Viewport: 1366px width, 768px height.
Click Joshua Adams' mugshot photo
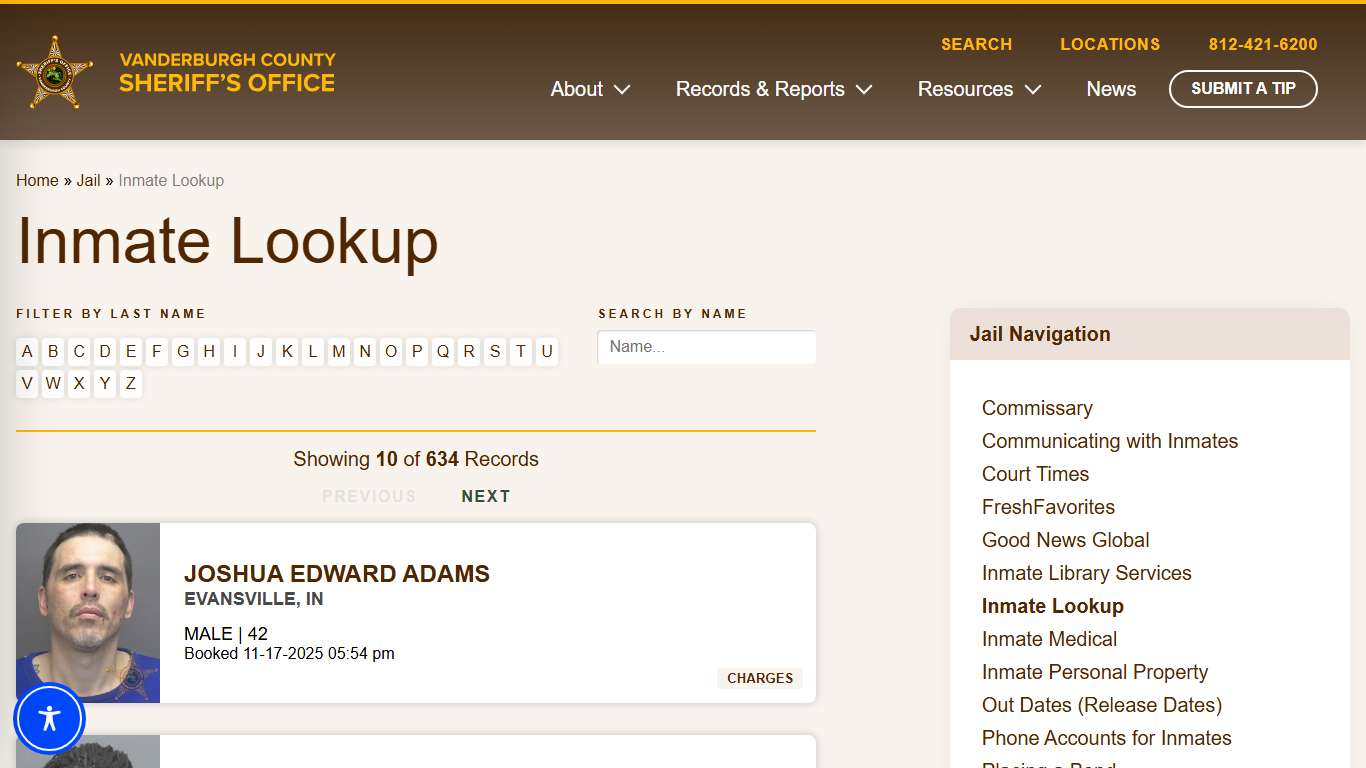click(x=87, y=611)
